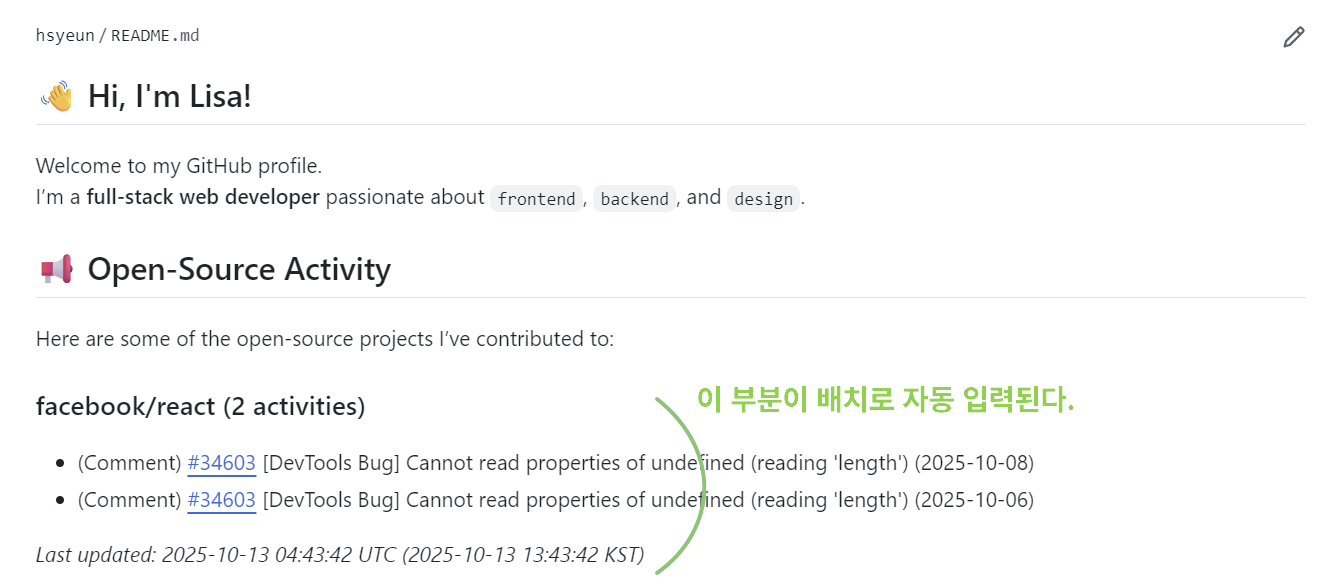Click the pencil edit README icon
The image size is (1325, 588).
coord(1293,38)
